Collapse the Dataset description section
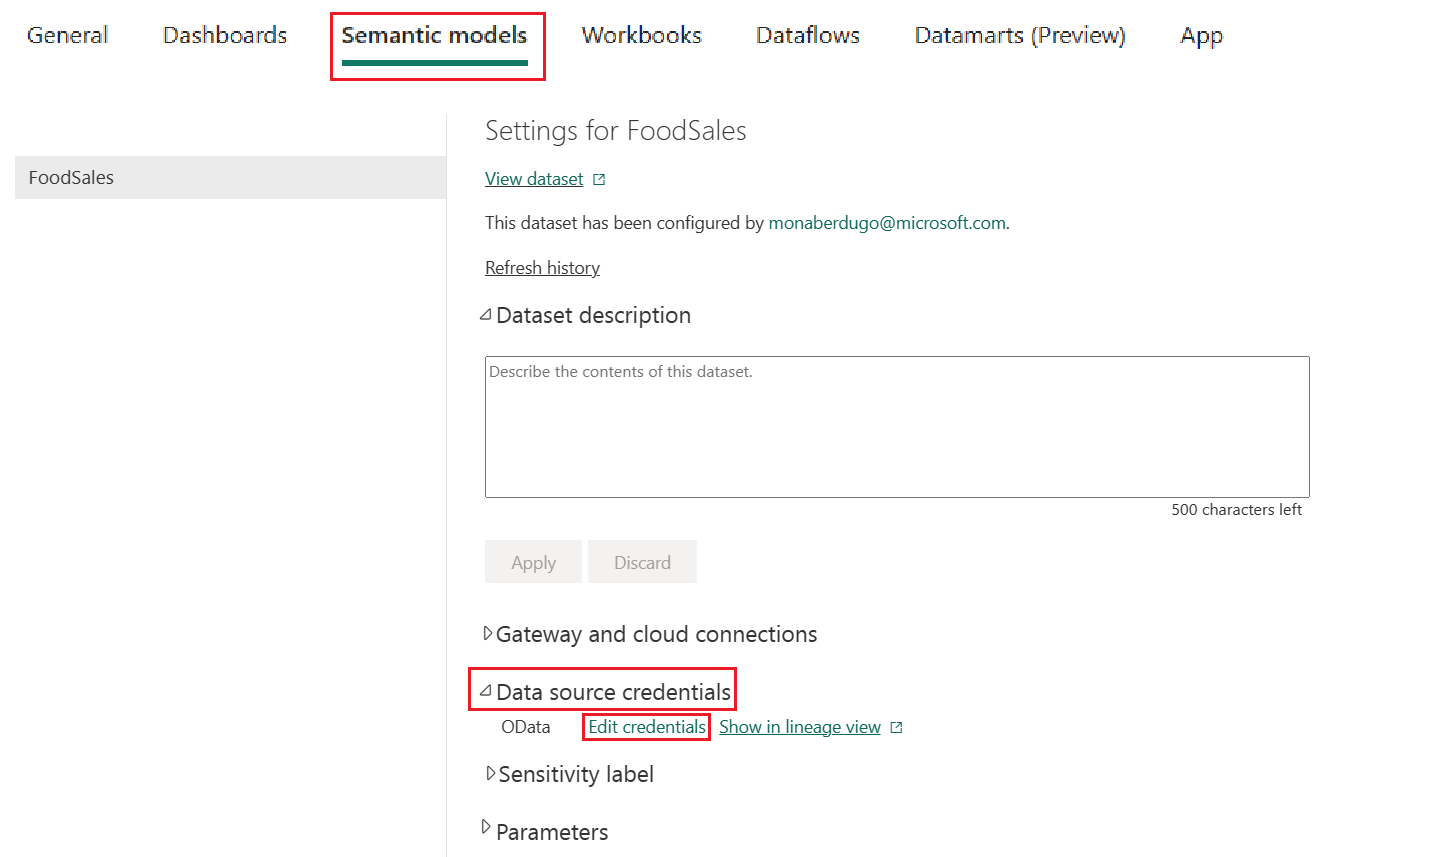Viewport: 1435px width, 857px height. (487, 314)
